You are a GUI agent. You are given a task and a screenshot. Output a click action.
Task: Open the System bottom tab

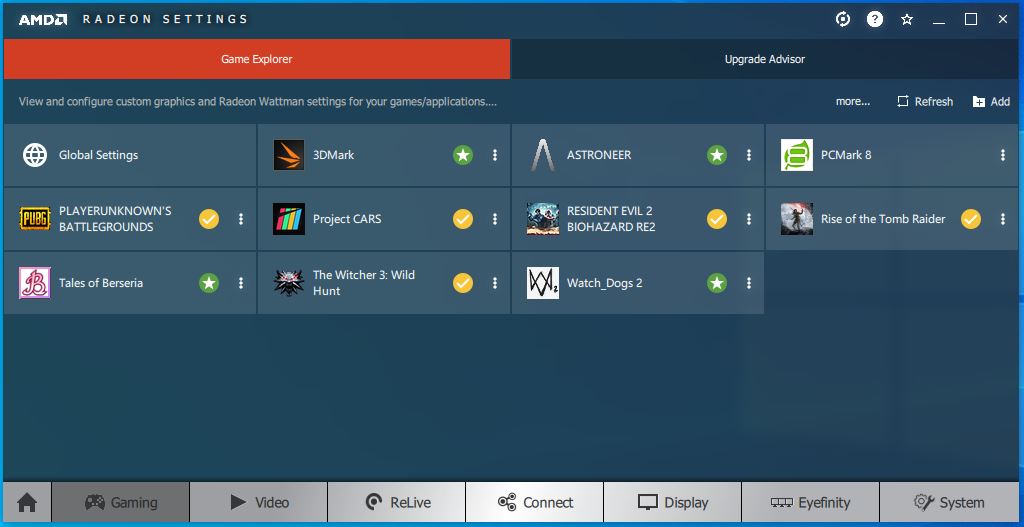(949, 502)
